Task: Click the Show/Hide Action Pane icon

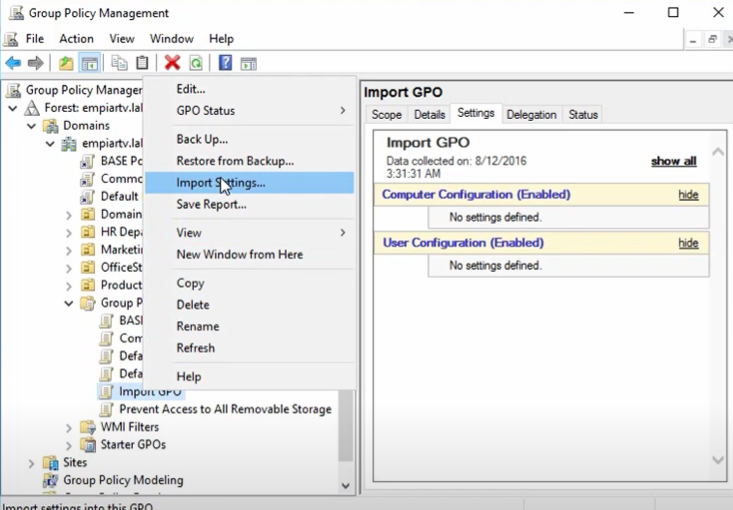Action: [248, 63]
